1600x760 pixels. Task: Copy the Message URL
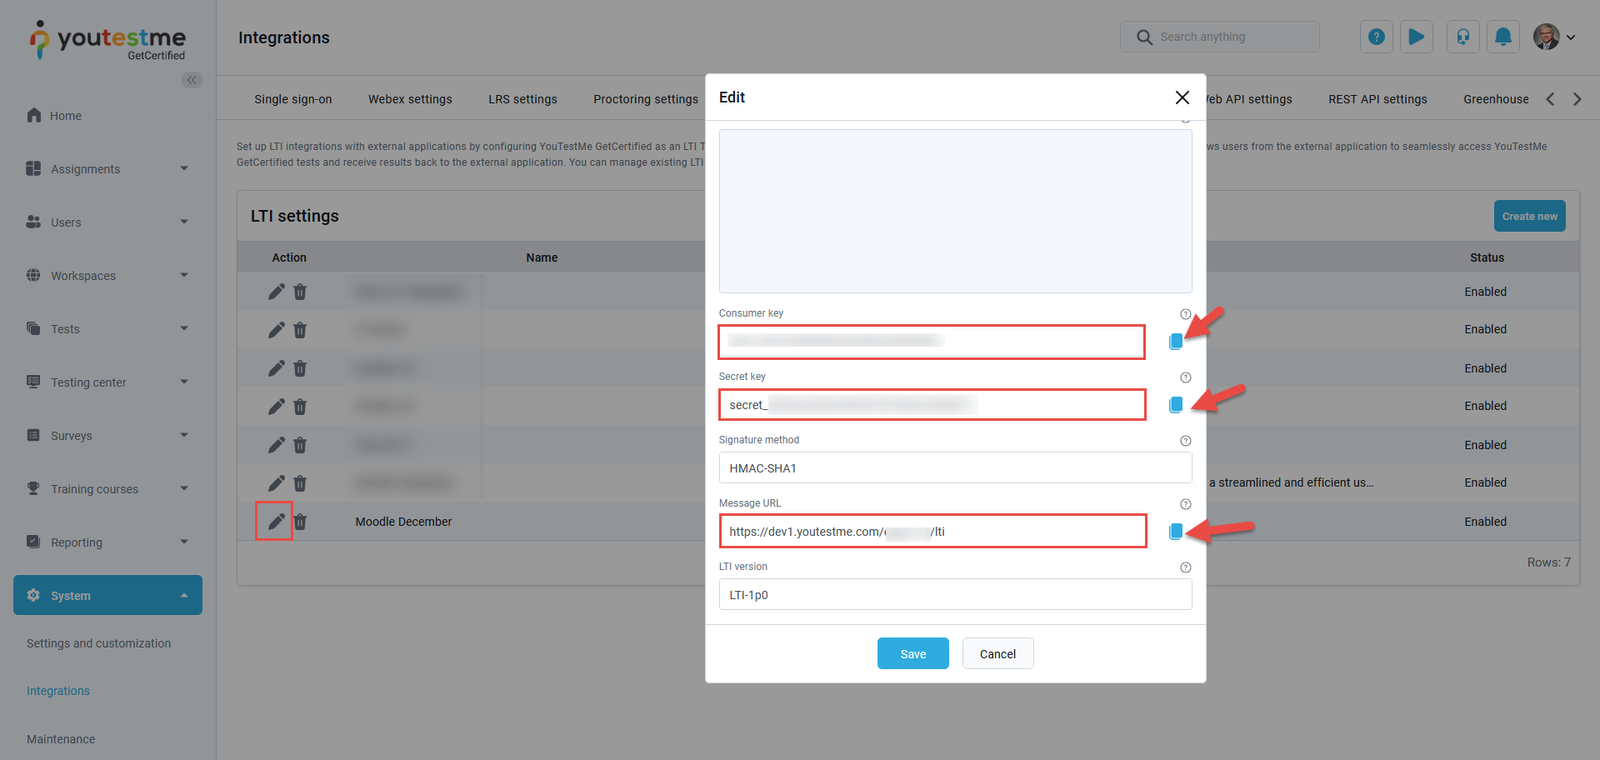(1176, 532)
